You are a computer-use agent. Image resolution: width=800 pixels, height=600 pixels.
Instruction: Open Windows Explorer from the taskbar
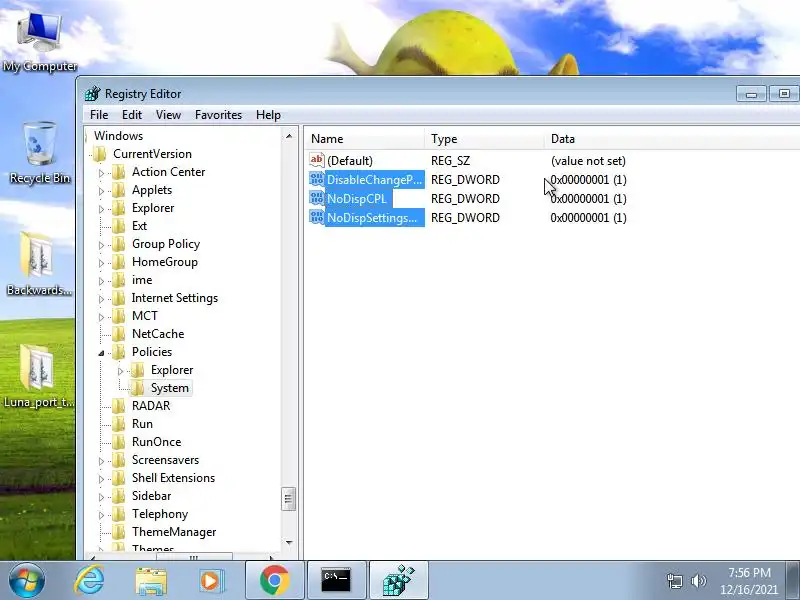point(151,581)
